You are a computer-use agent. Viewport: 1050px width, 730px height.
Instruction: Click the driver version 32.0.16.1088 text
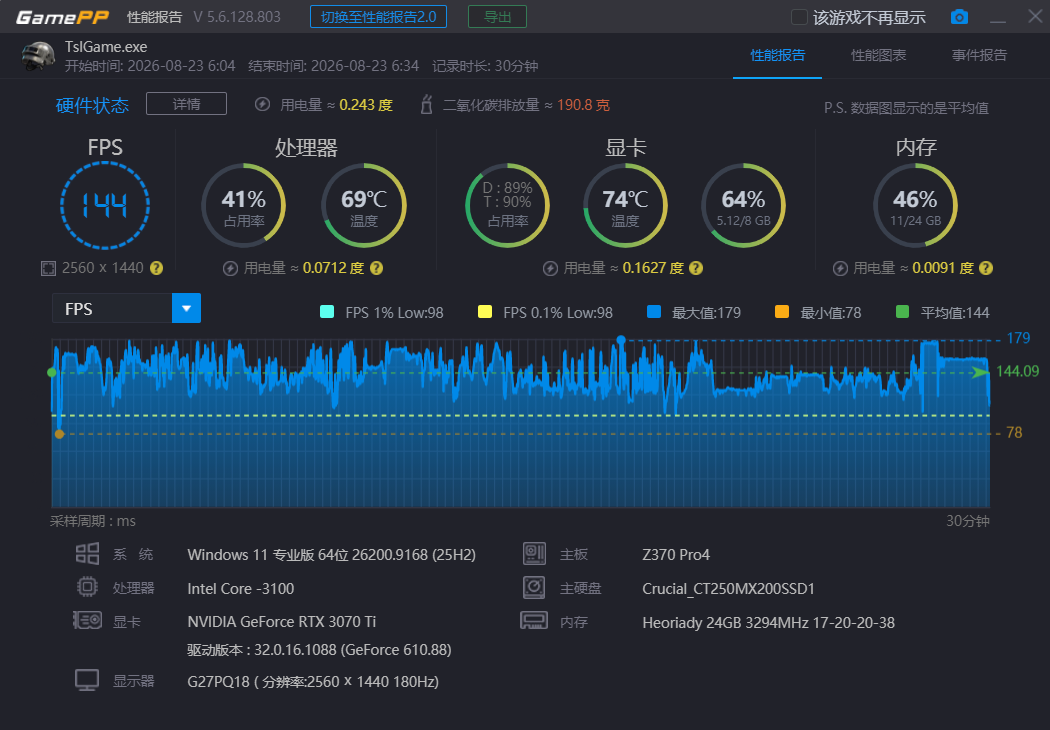click(x=319, y=650)
